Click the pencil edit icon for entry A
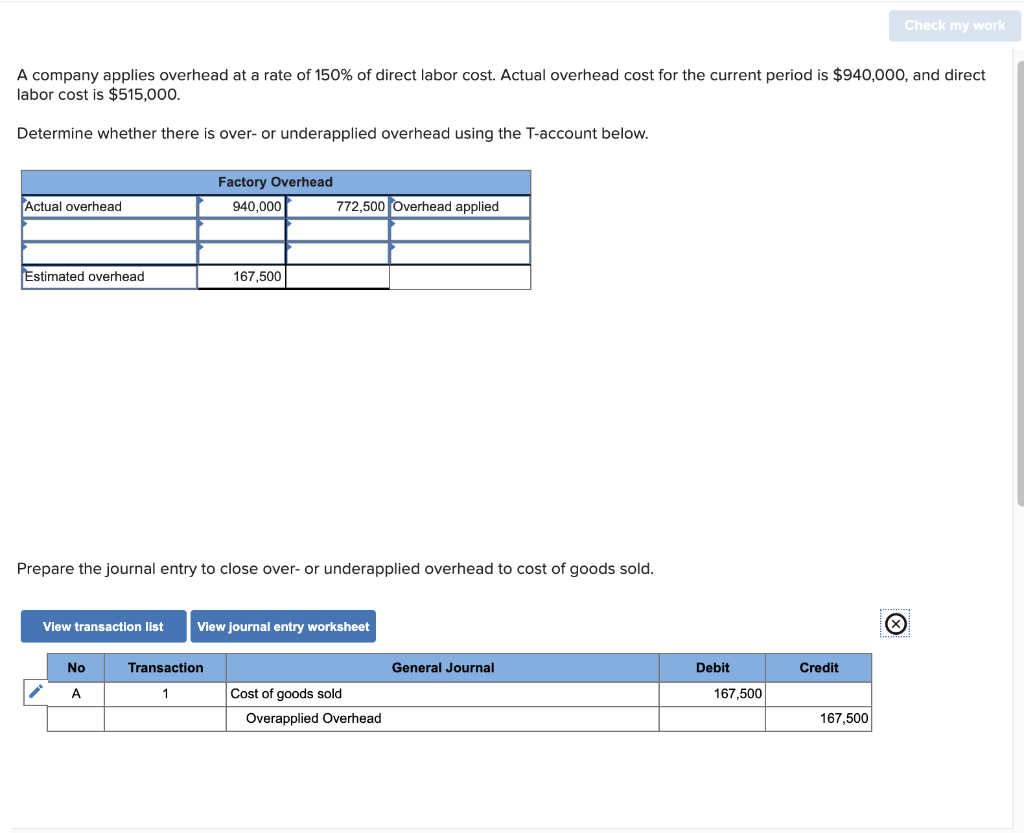The width and height of the screenshot is (1024, 833). point(36,693)
